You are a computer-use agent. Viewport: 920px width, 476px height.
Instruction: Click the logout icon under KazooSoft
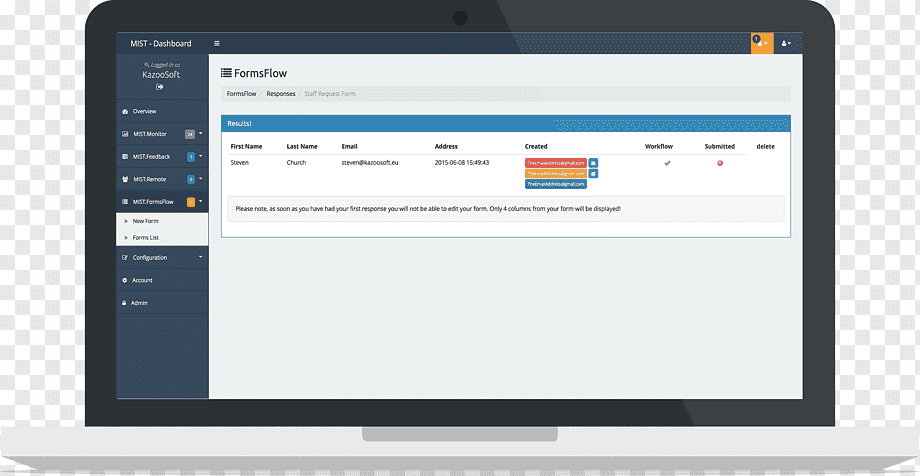(160, 87)
